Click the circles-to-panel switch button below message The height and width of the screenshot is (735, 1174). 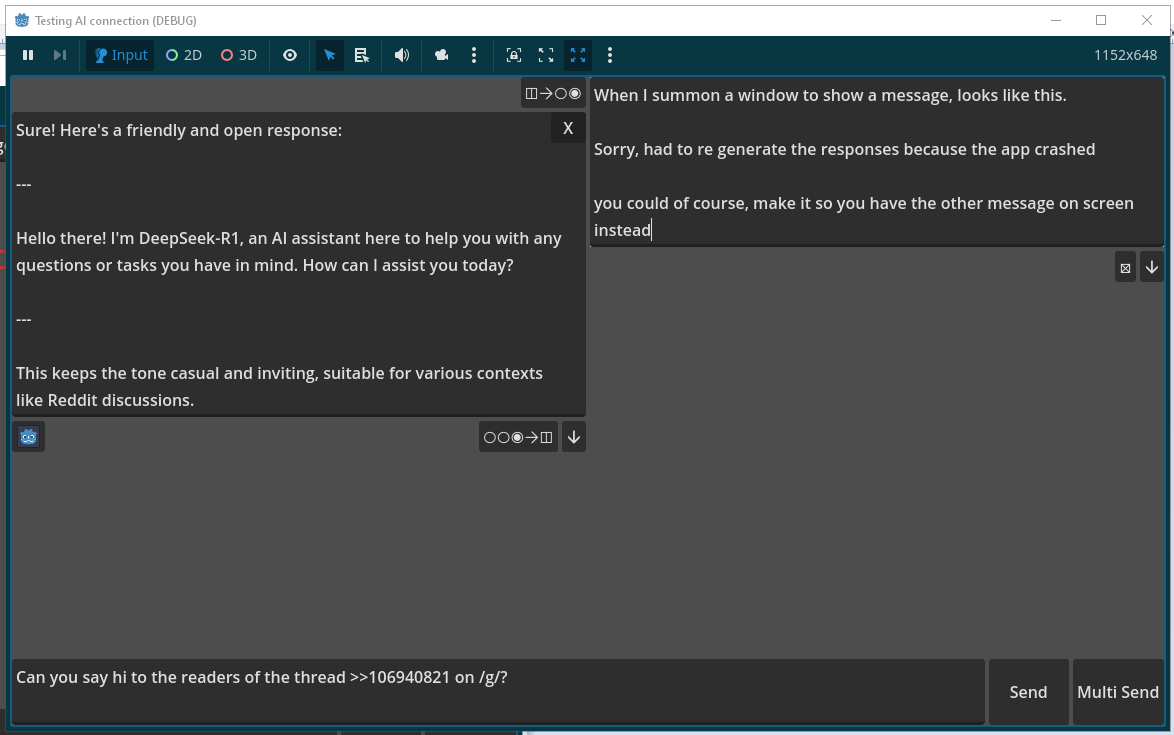518,437
